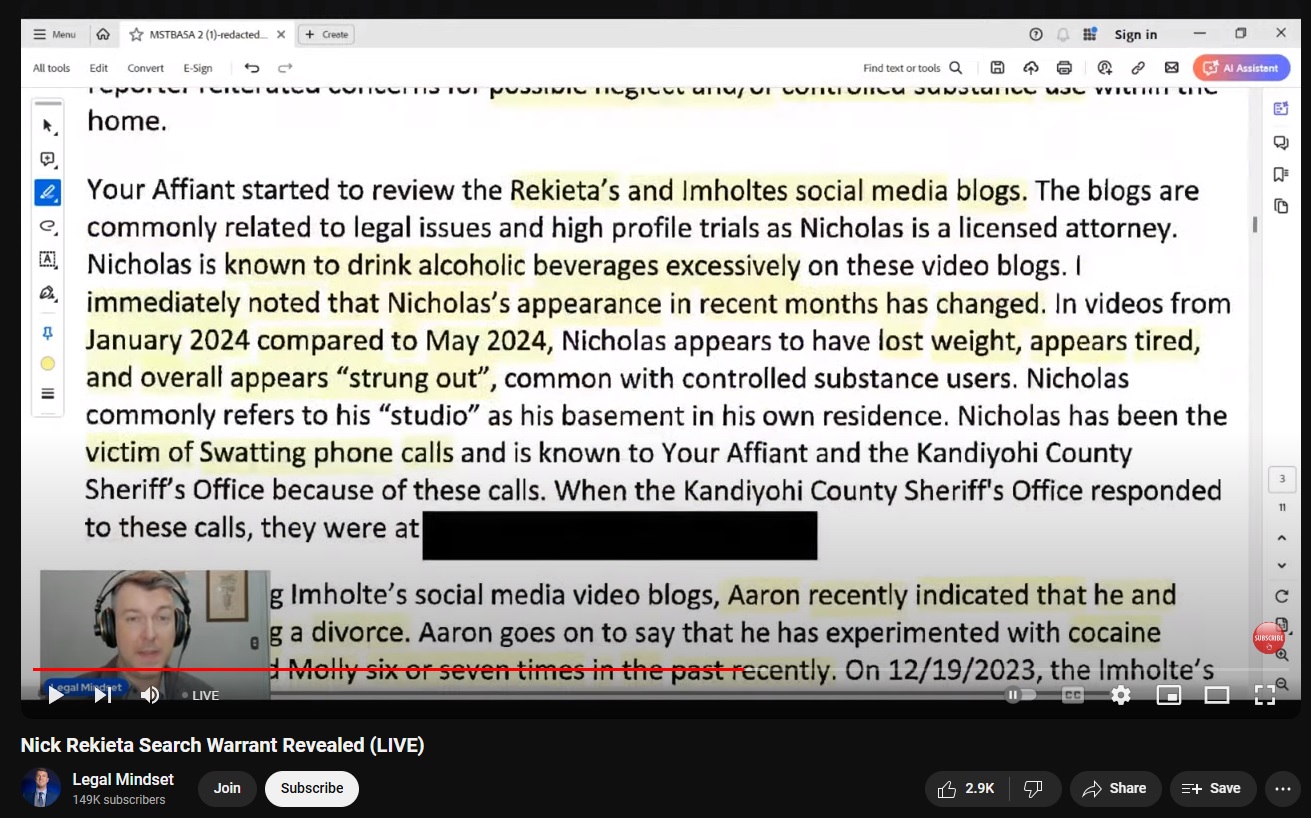Upload file via cloud icon
1311x818 pixels.
[x=1031, y=68]
